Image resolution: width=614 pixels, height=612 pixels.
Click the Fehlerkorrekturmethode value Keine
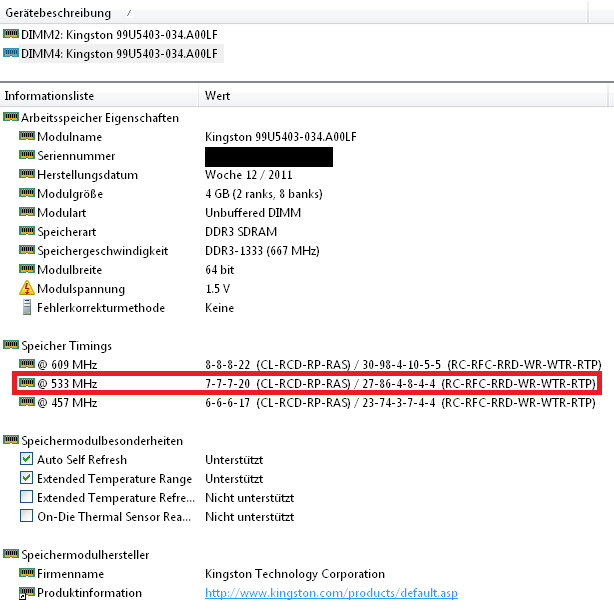tap(219, 308)
